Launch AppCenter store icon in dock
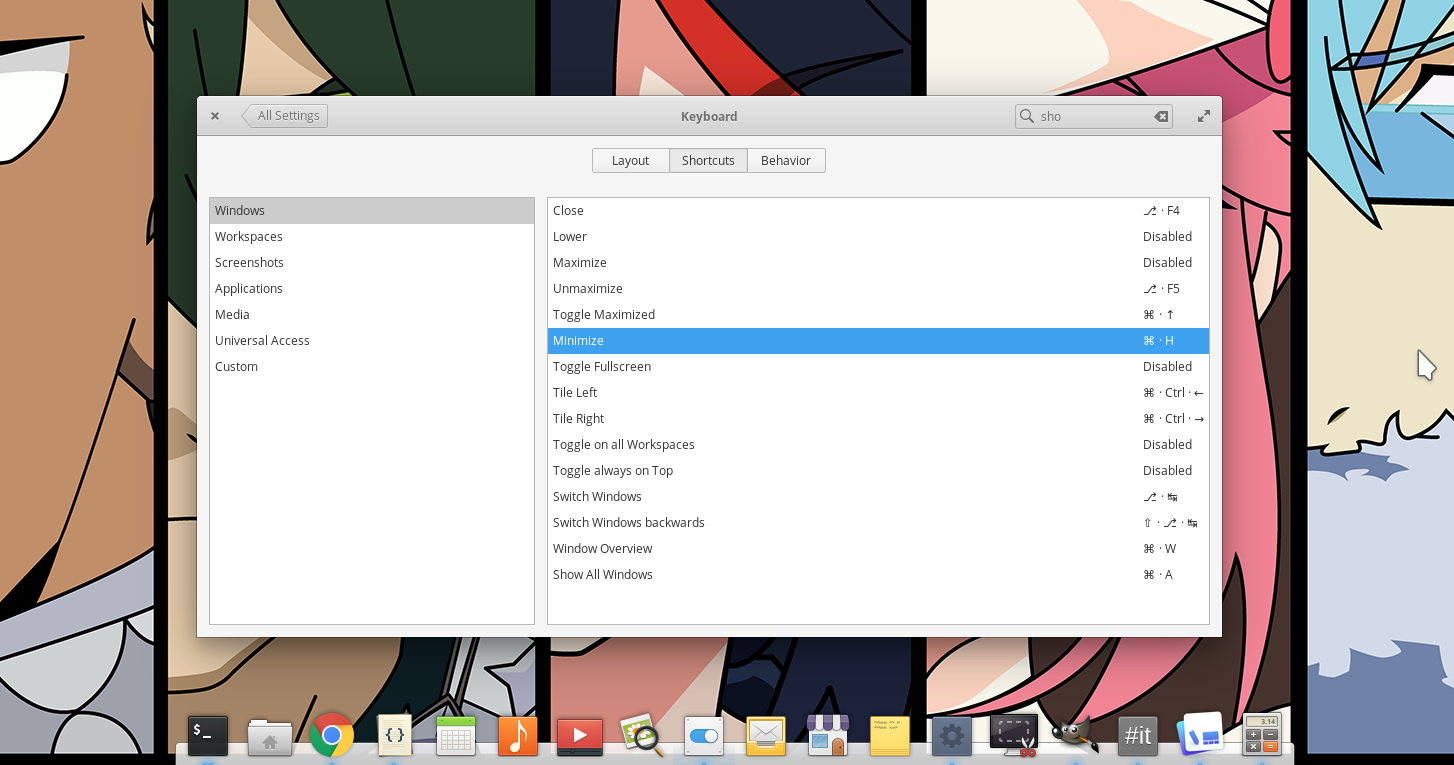The height and width of the screenshot is (765, 1454). click(828, 736)
